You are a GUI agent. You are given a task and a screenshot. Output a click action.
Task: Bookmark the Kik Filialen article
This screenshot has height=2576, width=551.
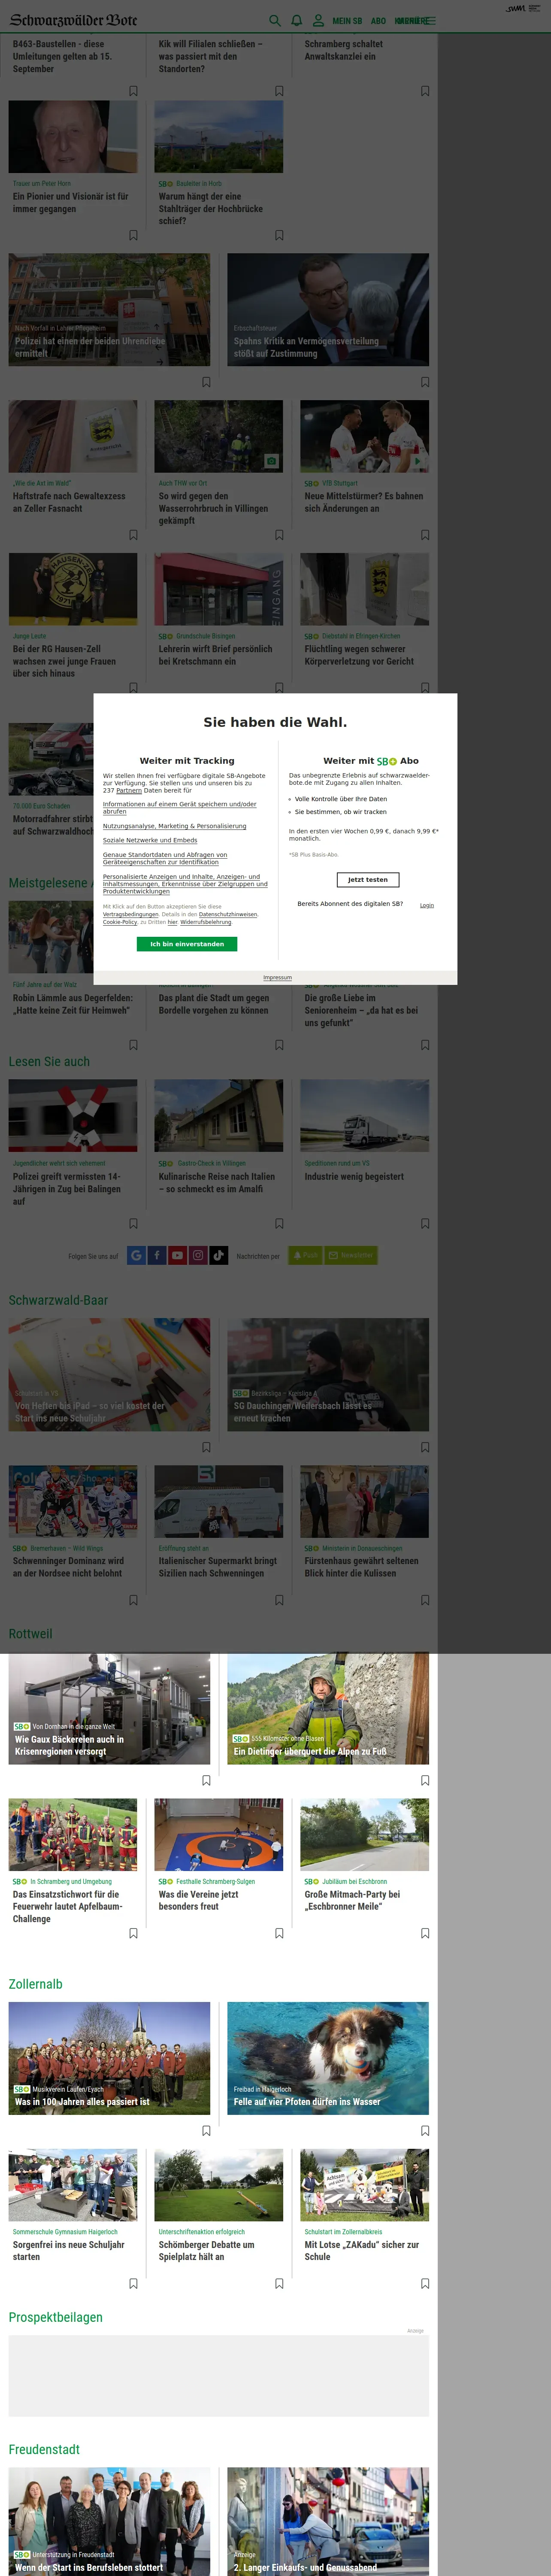(x=279, y=91)
